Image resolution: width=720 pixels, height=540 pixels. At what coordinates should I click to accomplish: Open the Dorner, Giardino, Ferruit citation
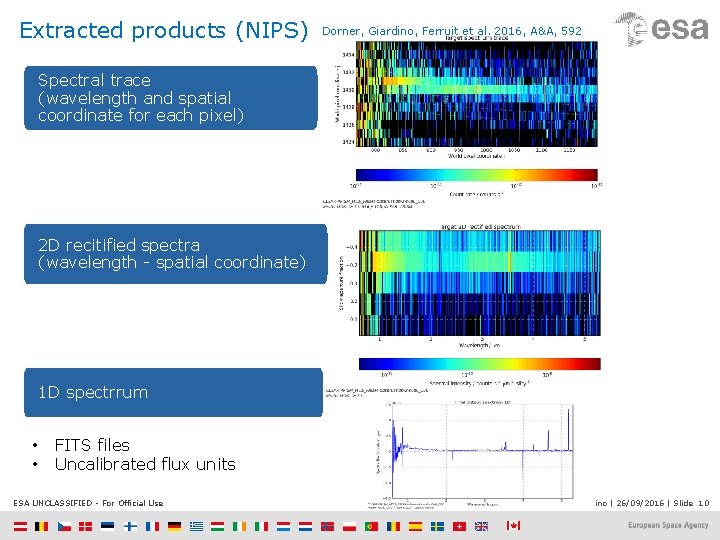point(452,31)
